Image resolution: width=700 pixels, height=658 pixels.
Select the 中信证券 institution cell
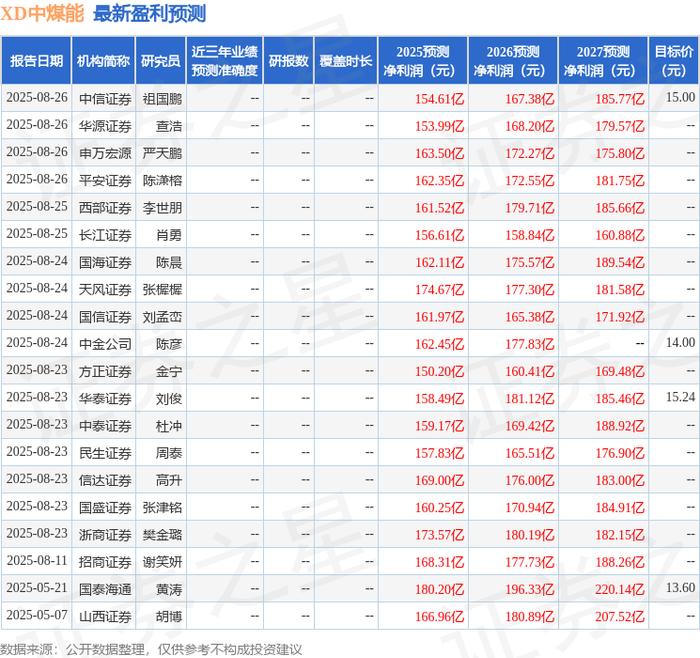point(105,99)
